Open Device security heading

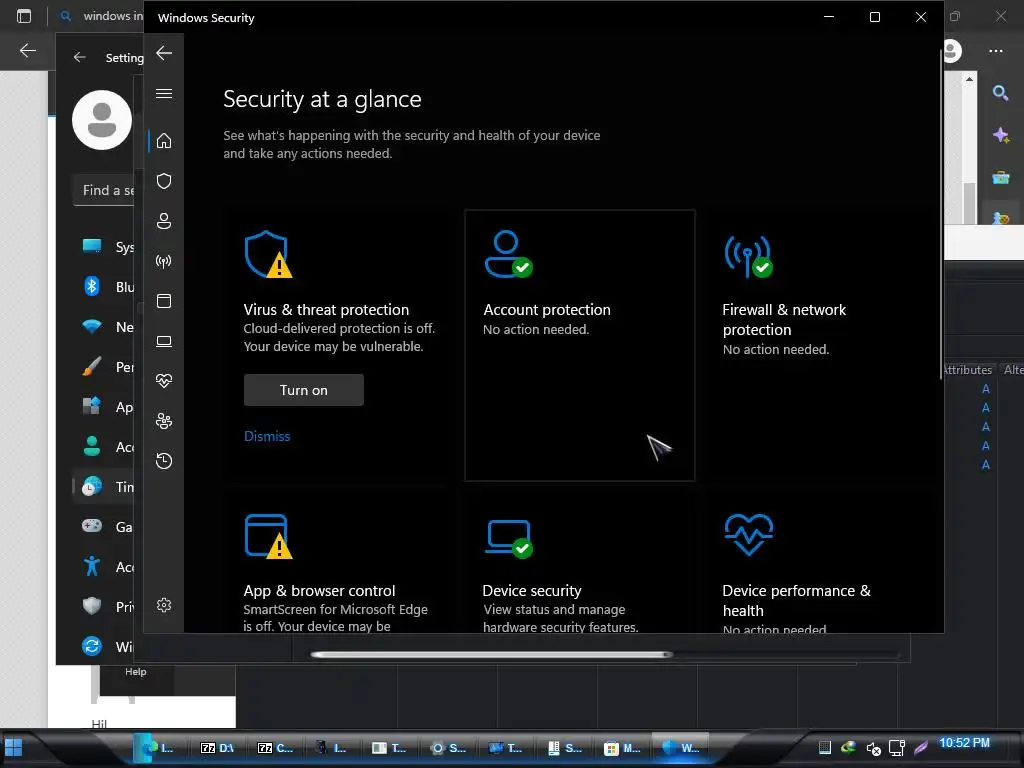(532, 590)
